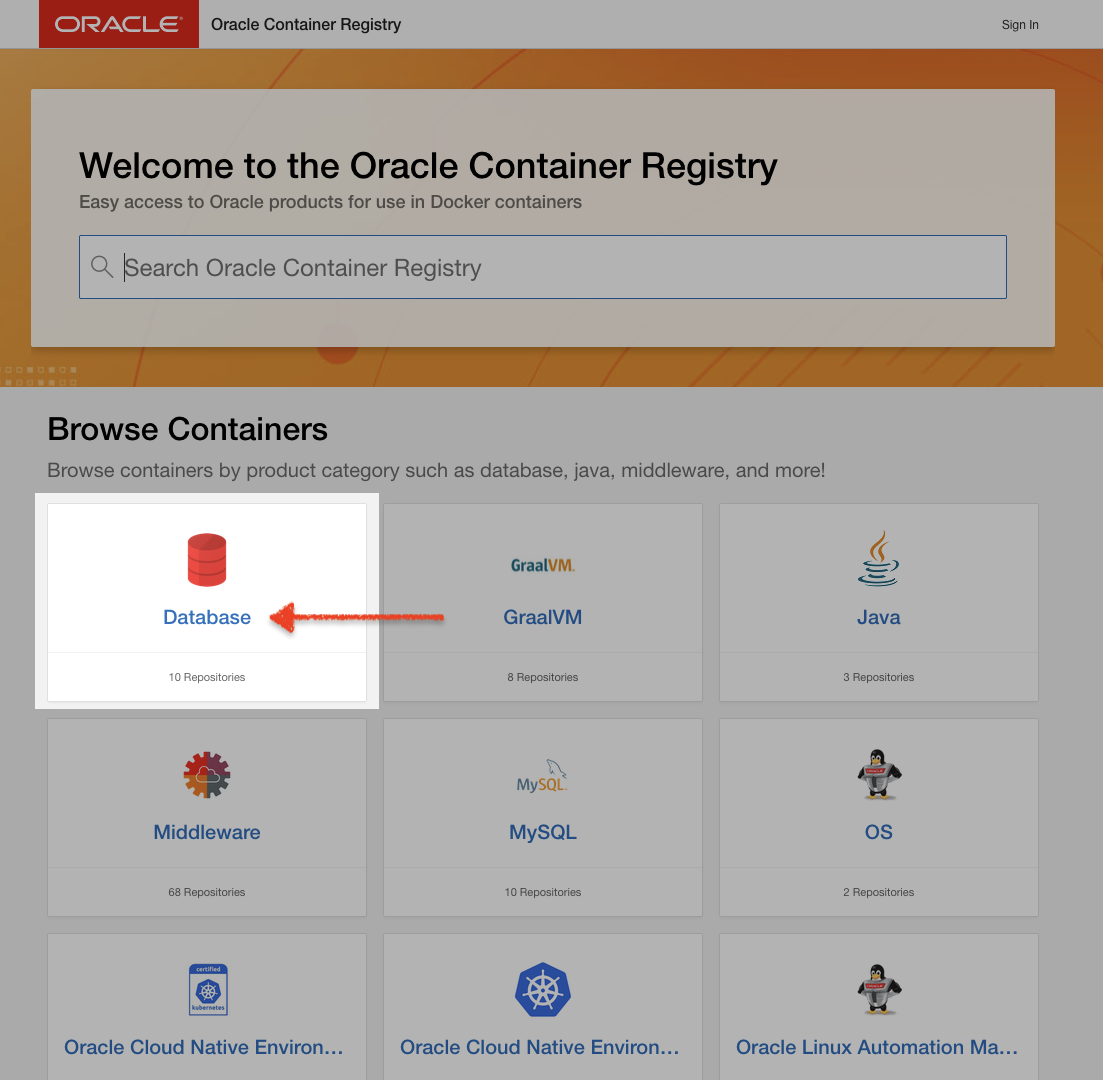Open the Database category link

pos(207,617)
